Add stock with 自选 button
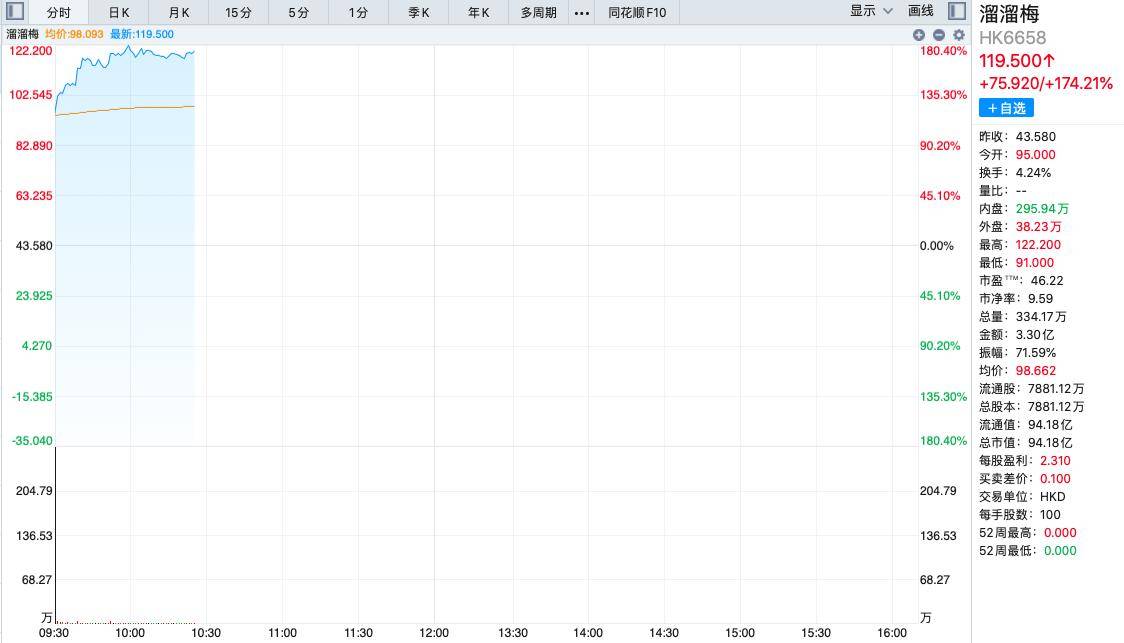The image size is (1124, 643). tap(1006, 108)
